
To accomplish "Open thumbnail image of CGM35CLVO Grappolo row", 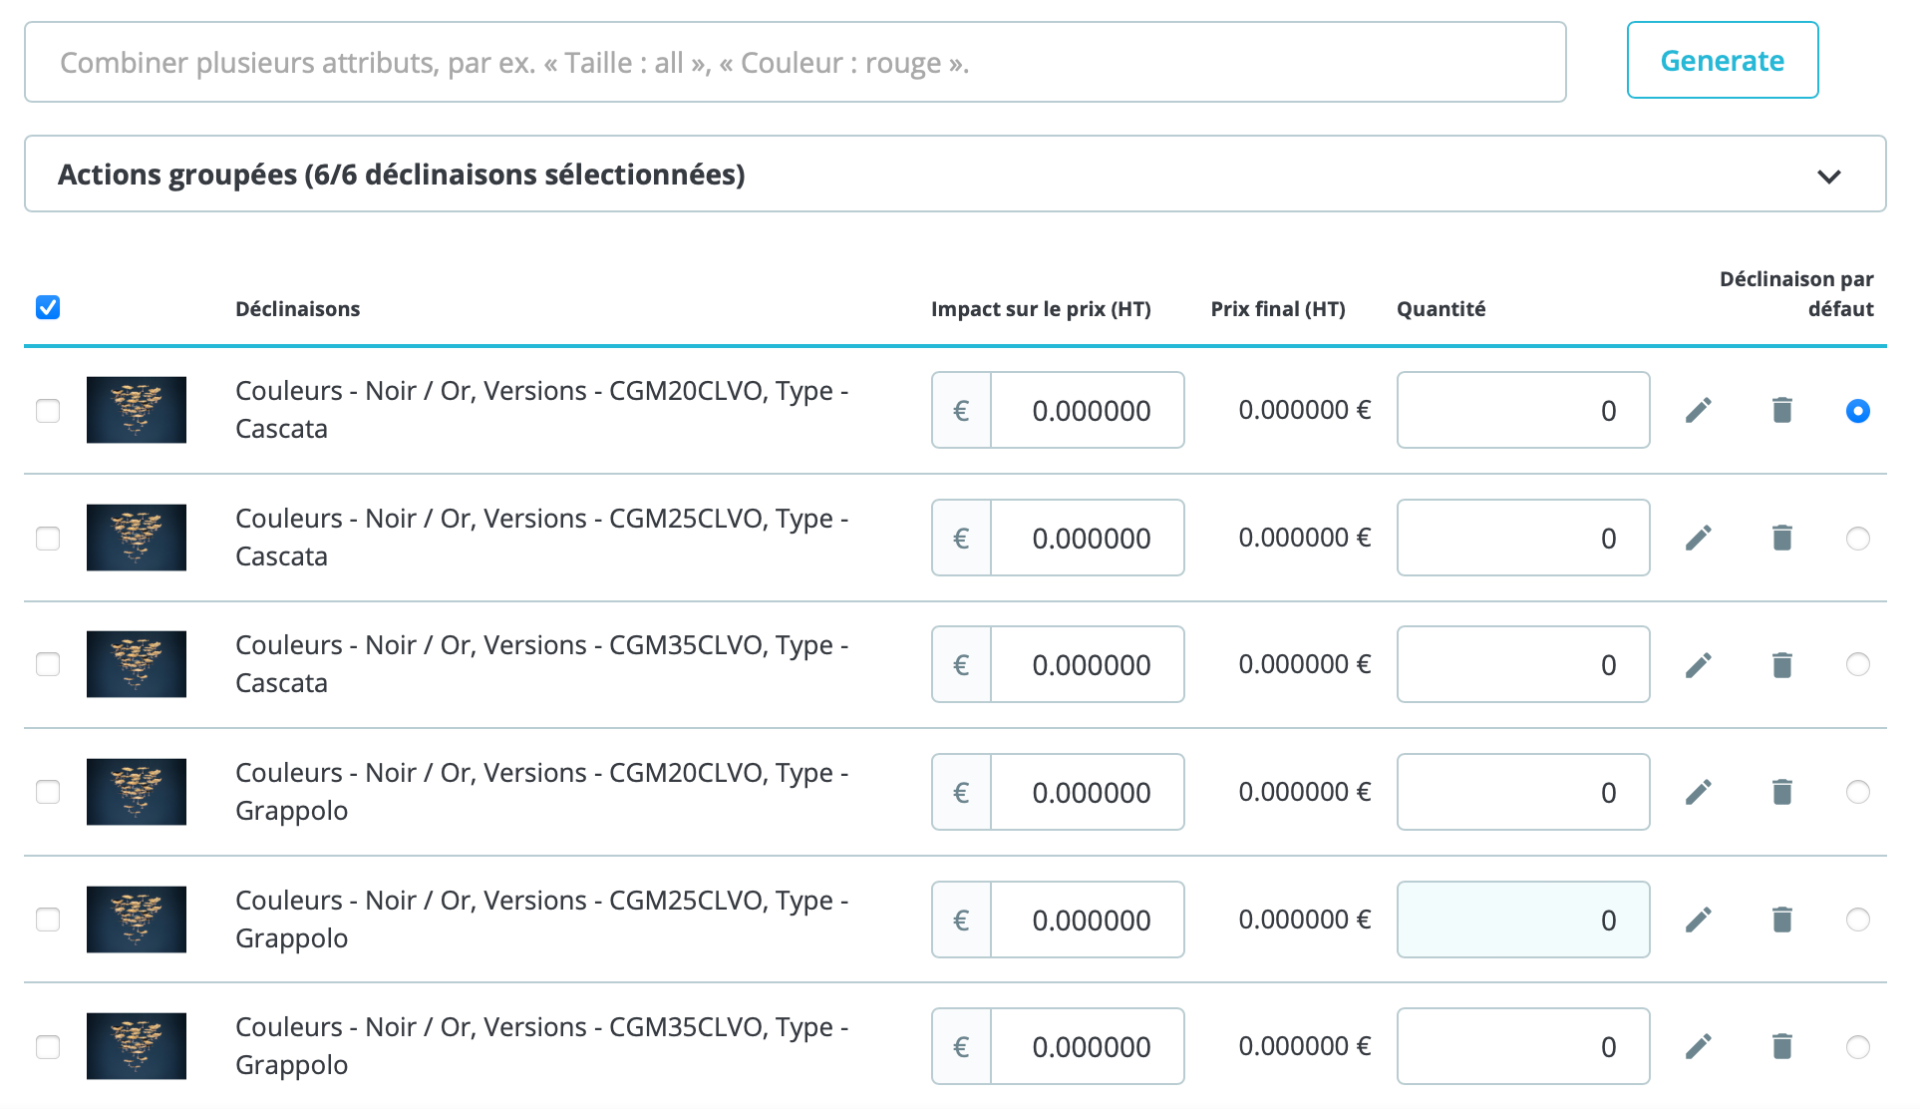I will pyautogui.click(x=136, y=1046).
